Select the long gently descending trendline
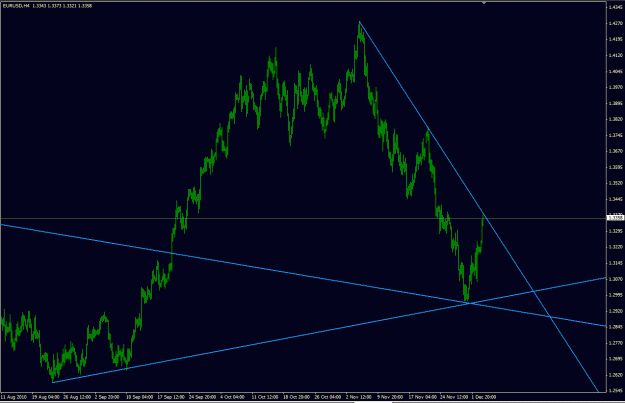Viewport: 625px width, 403px height. coord(303,275)
